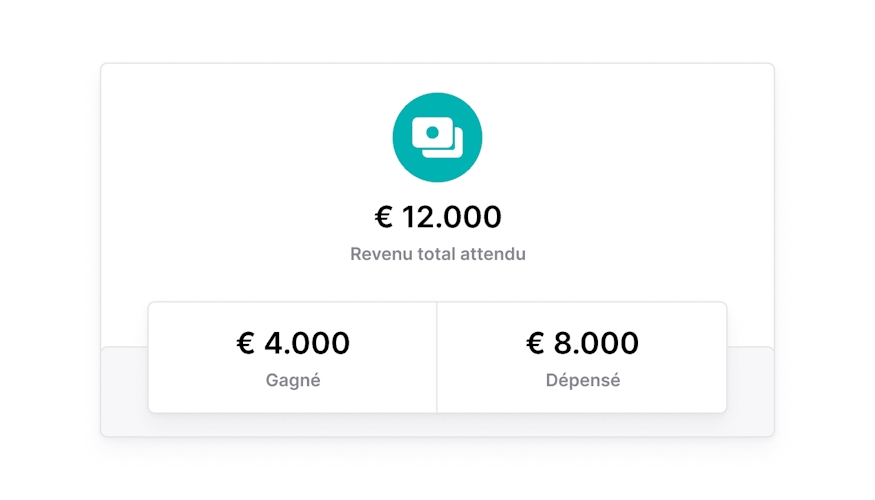Click the € 4.000 earned amount

(293, 343)
